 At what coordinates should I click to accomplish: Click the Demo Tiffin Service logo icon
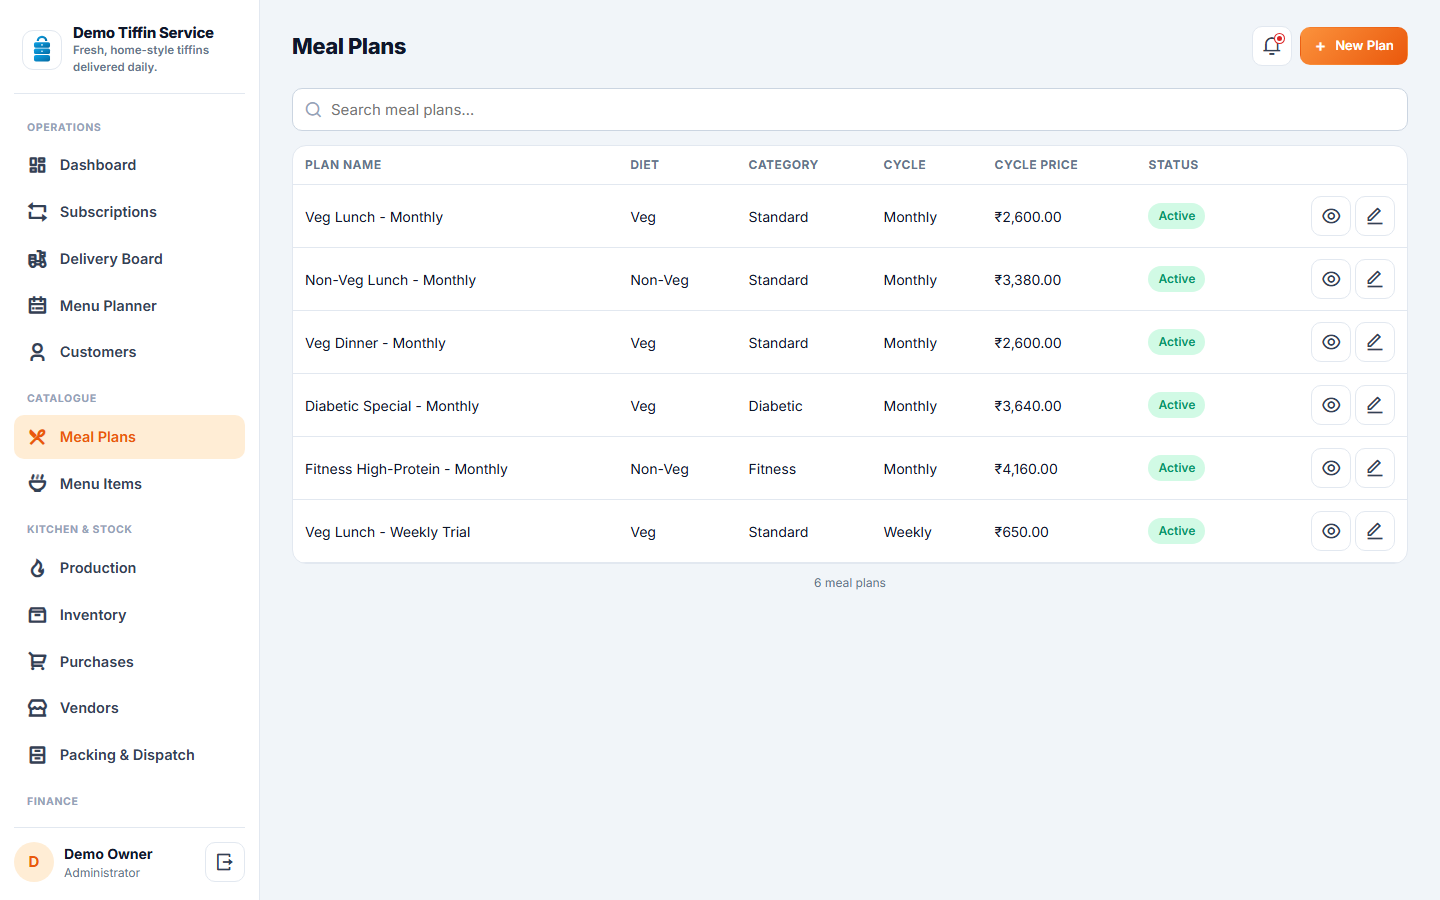[x=42, y=49]
